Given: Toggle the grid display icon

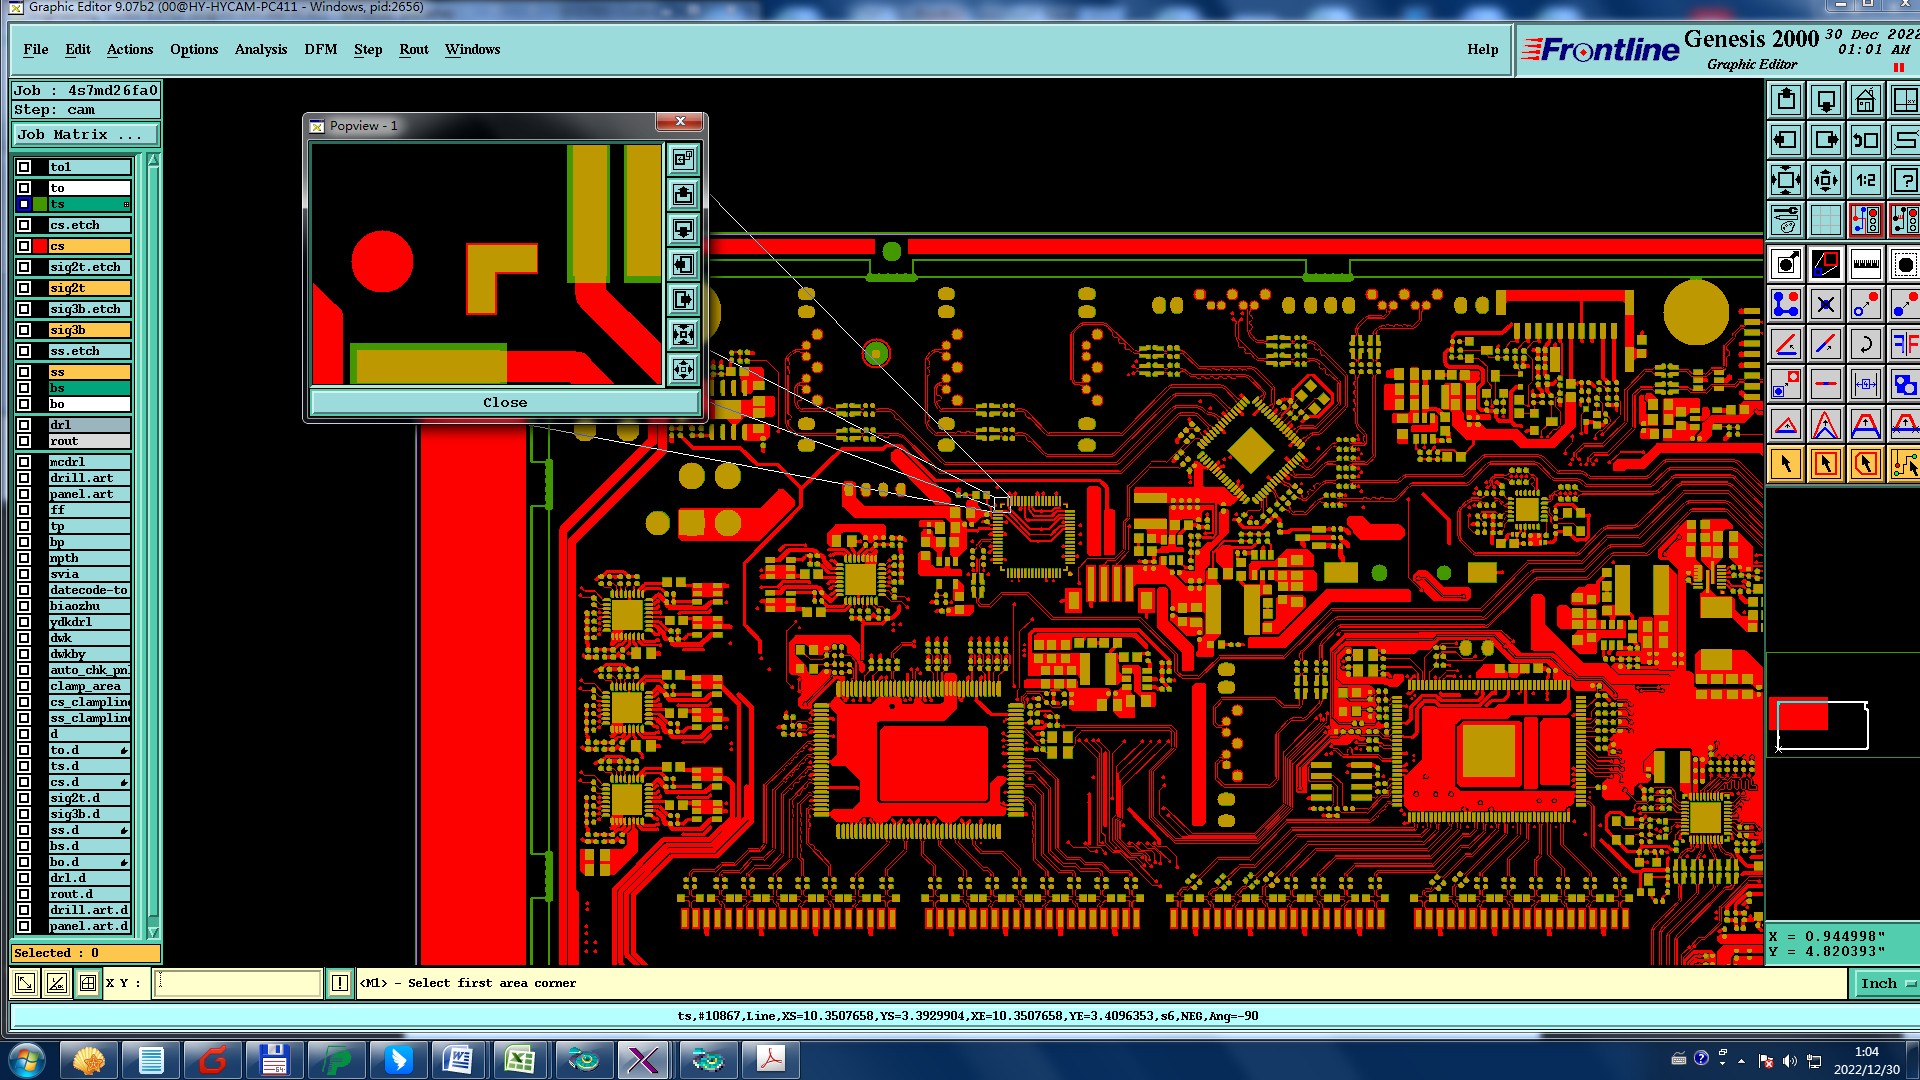Looking at the screenshot, I should point(1825,220).
